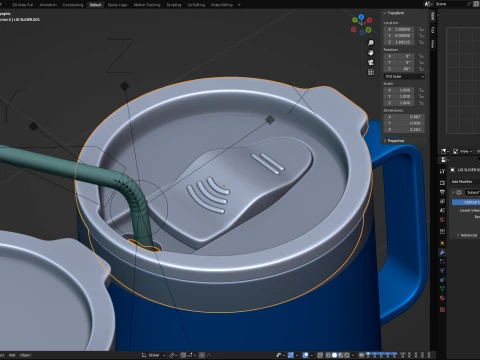
Task: Open the XYZ Euler rotation mode dropdown
Action: (404, 76)
